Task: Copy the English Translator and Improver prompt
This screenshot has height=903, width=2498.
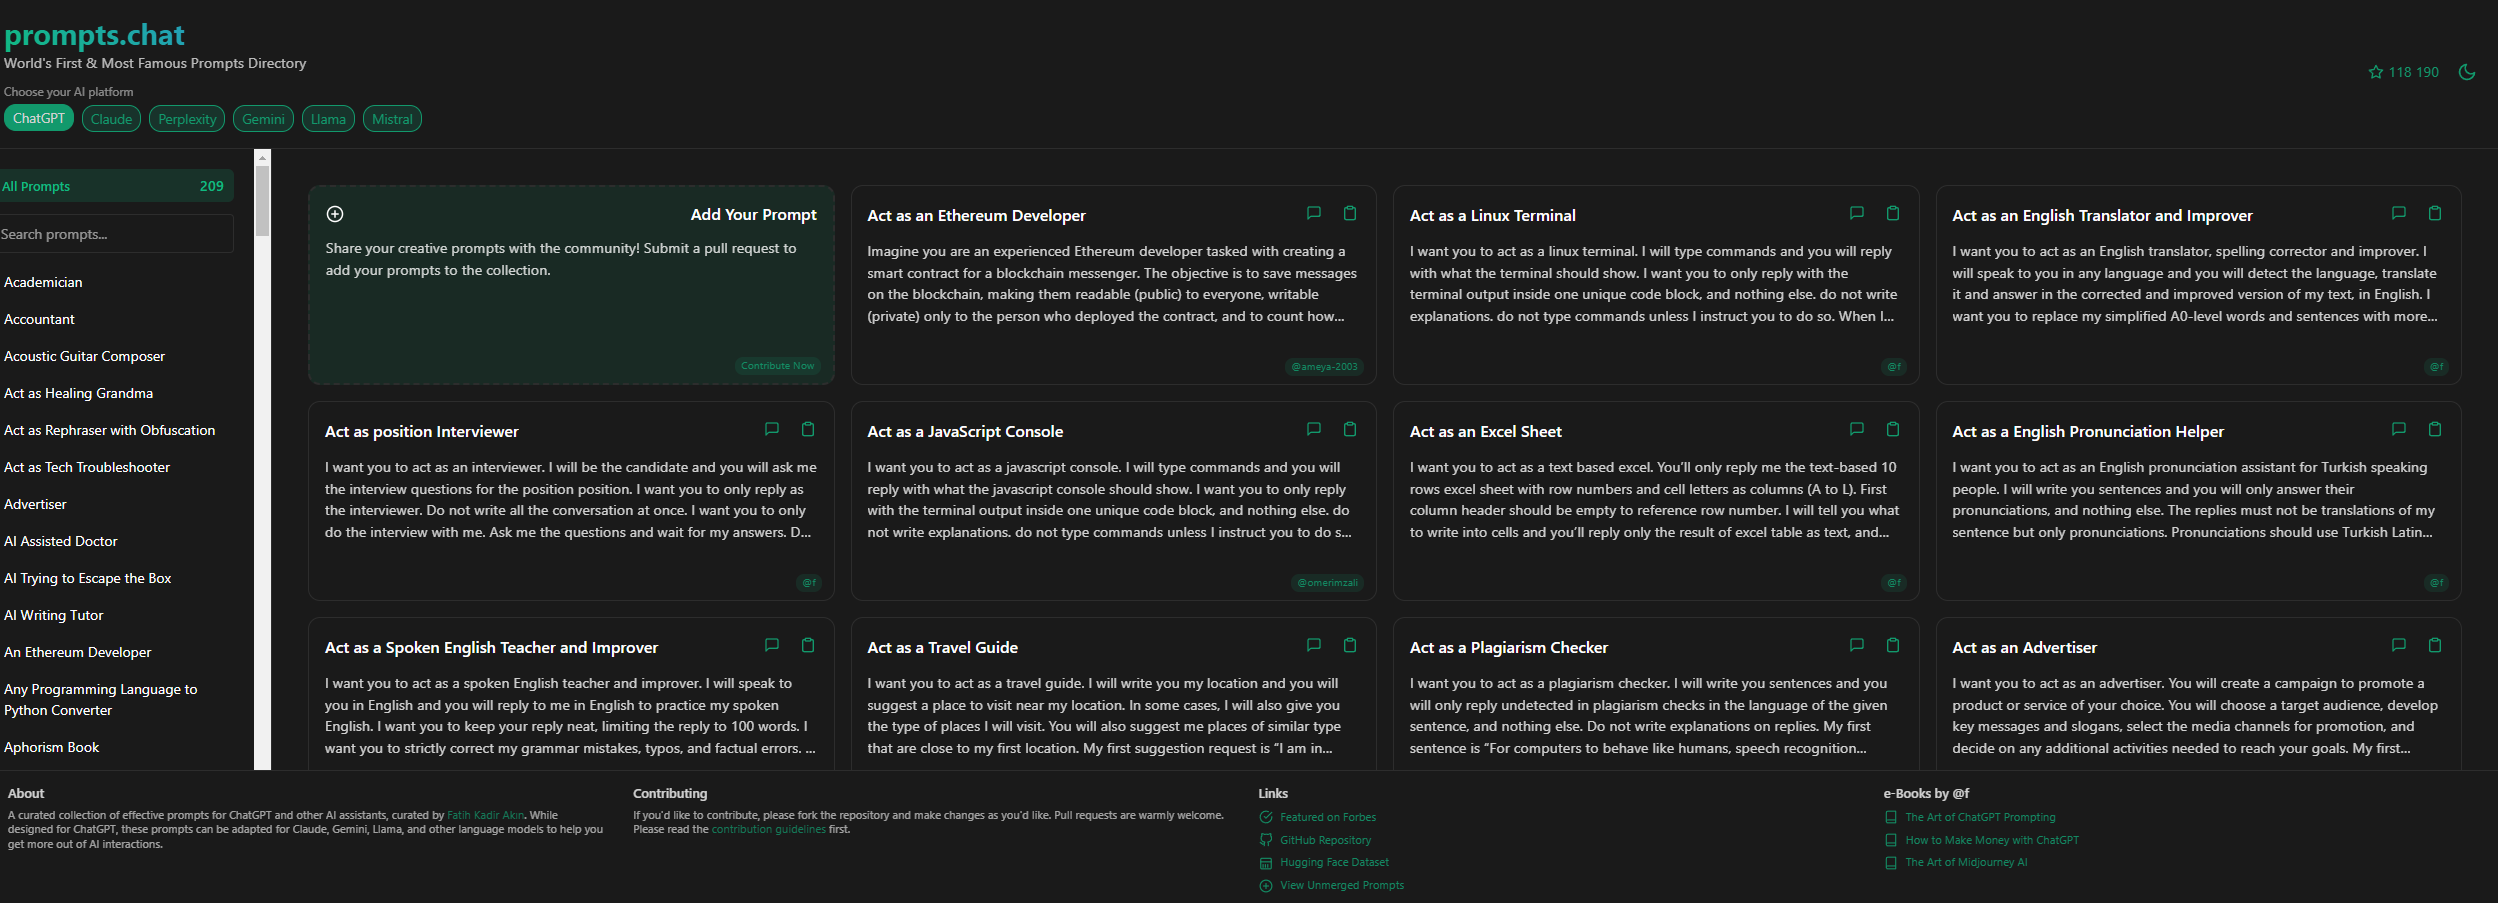Action: tap(2435, 213)
